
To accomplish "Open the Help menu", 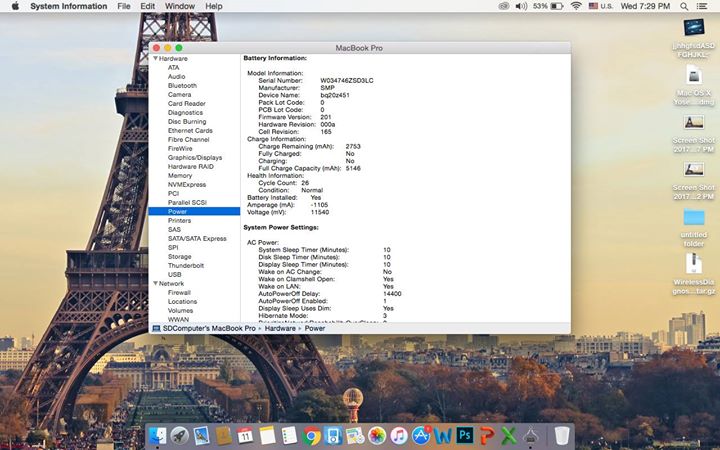I will pyautogui.click(x=214, y=6).
